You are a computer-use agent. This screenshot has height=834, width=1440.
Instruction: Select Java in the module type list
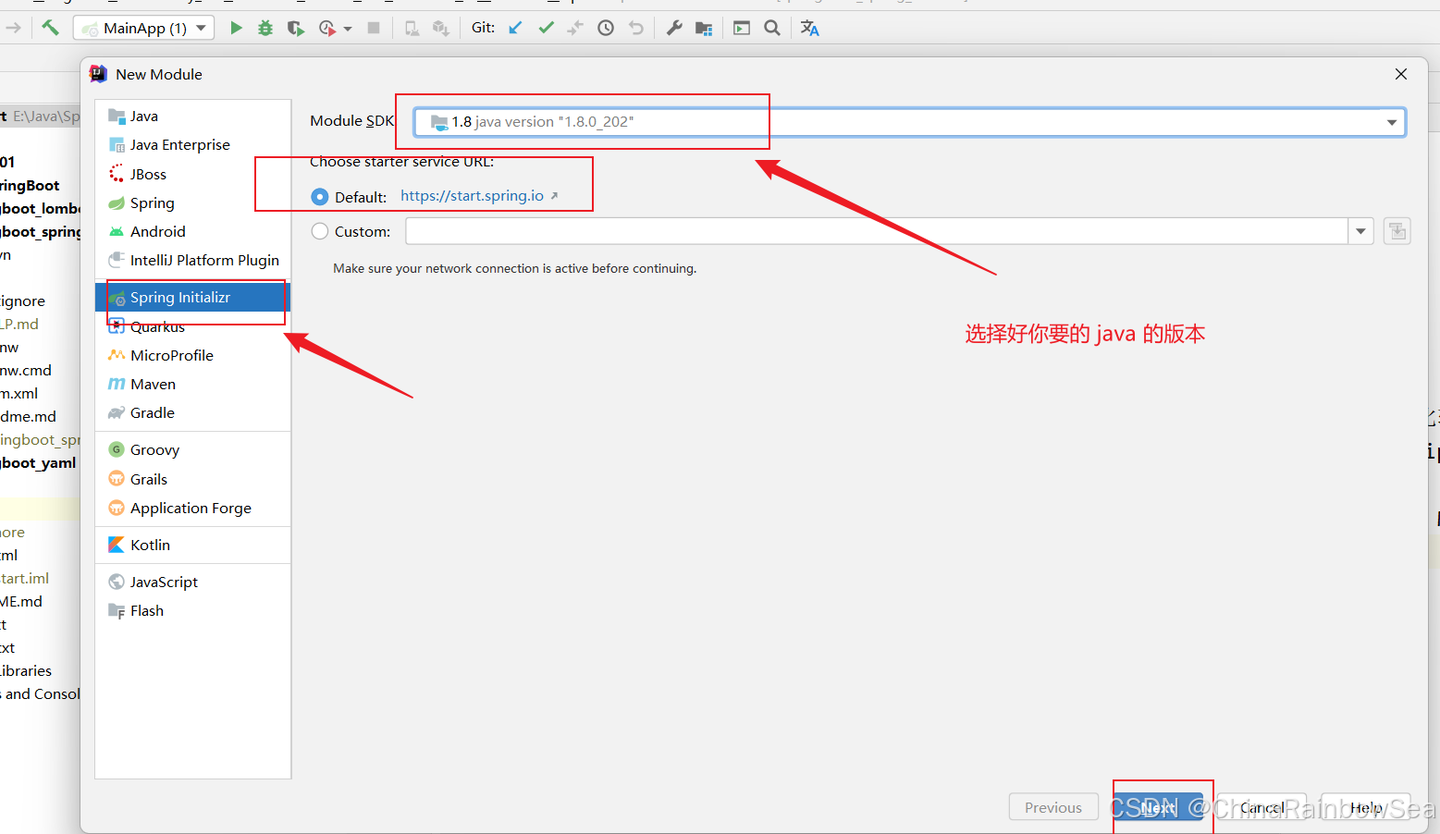[x=193, y=116]
